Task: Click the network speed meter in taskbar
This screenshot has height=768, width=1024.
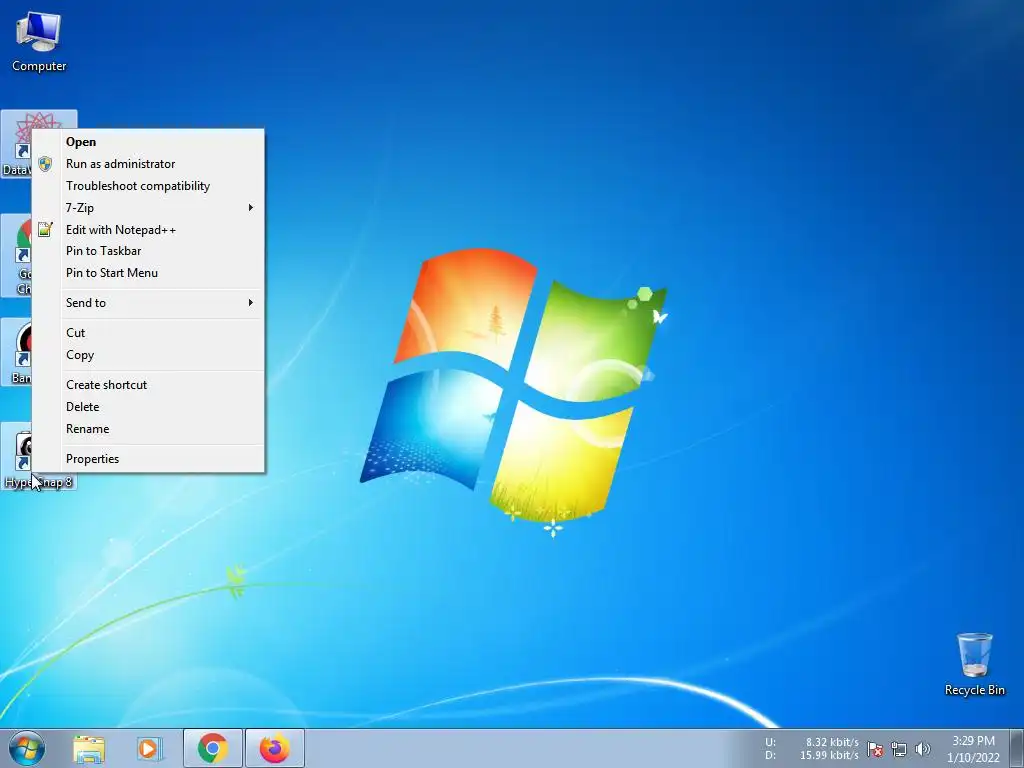Action: (x=812, y=749)
